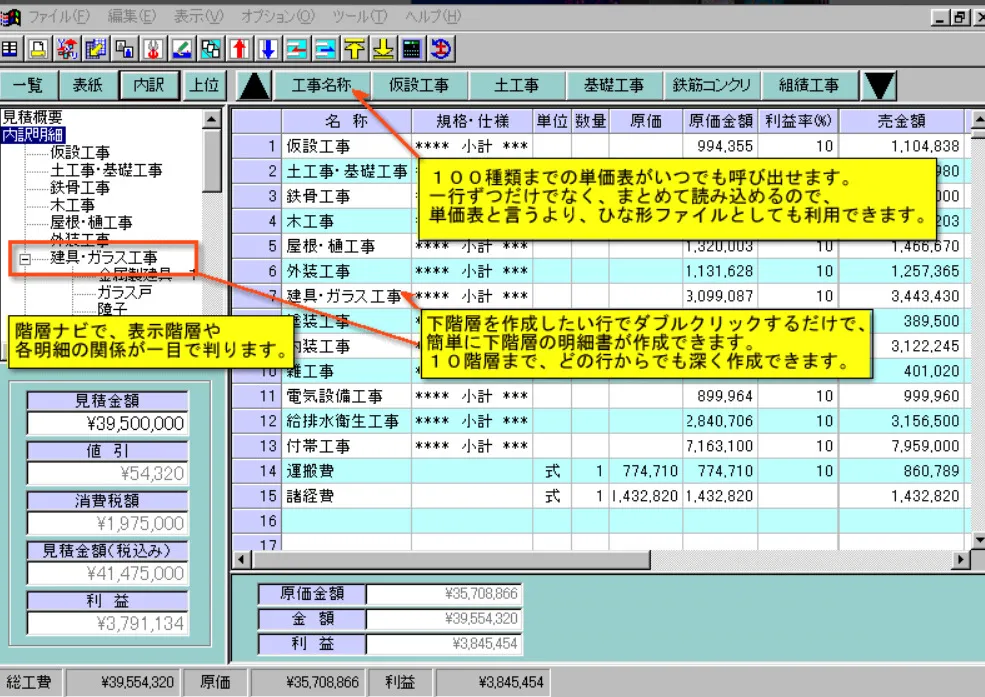Toggle the 内訳 view button
Screen dimensions: 985x697
tap(148, 86)
